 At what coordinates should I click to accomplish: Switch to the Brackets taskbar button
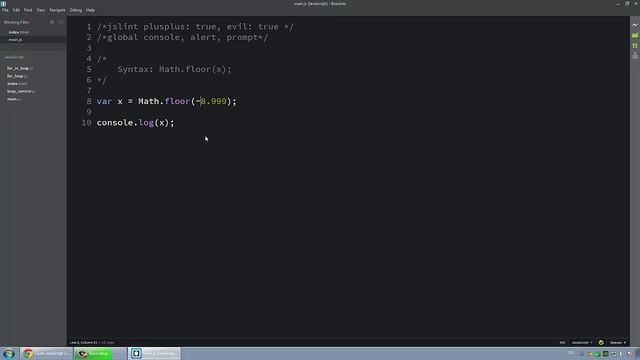(155, 353)
